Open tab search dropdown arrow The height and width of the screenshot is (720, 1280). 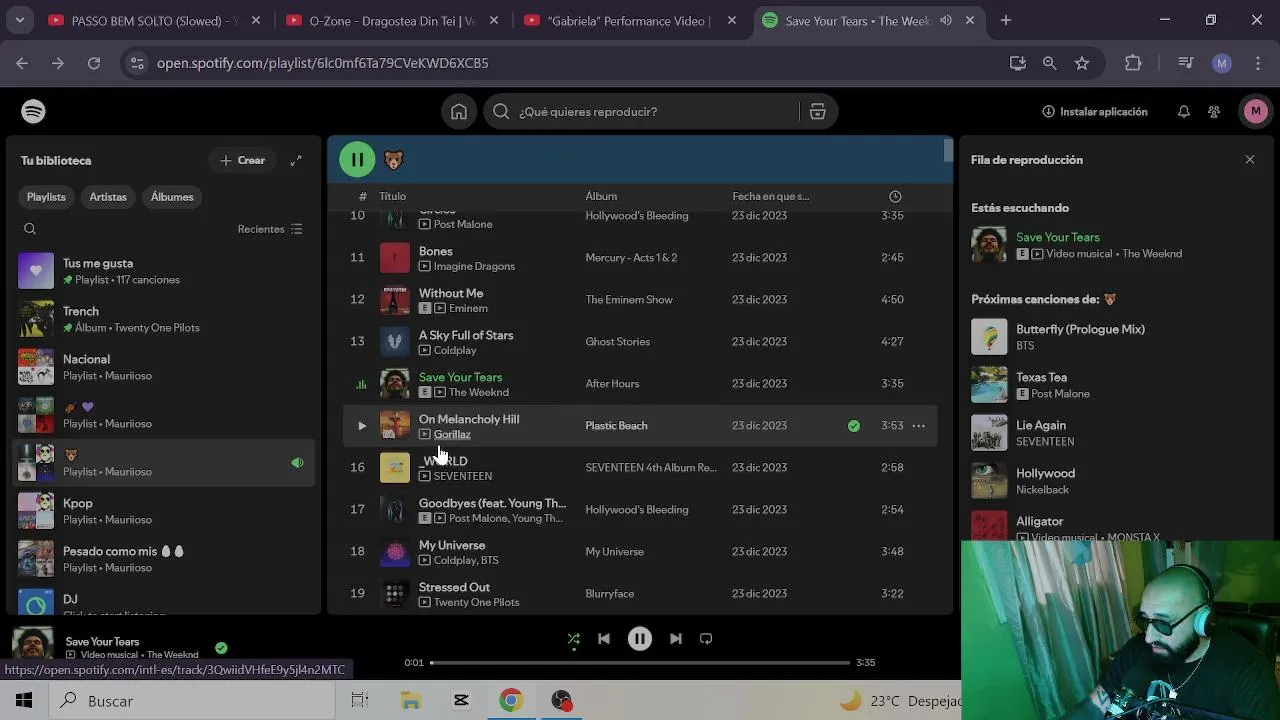(19, 20)
